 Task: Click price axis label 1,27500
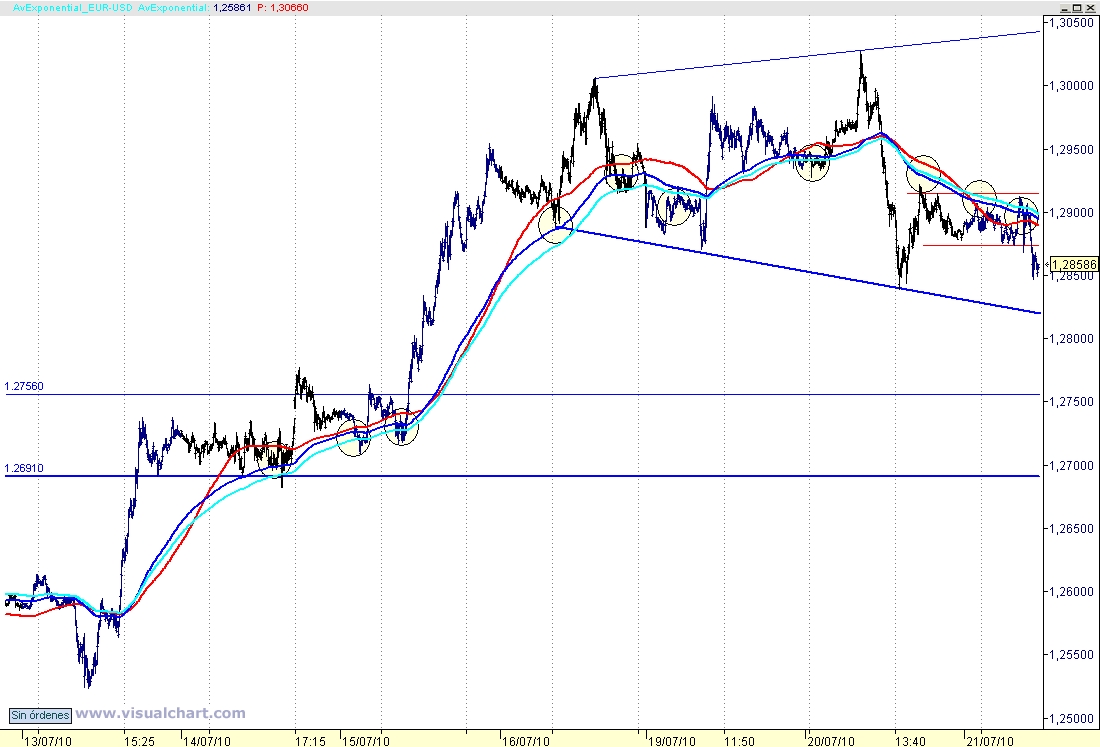tap(1071, 402)
